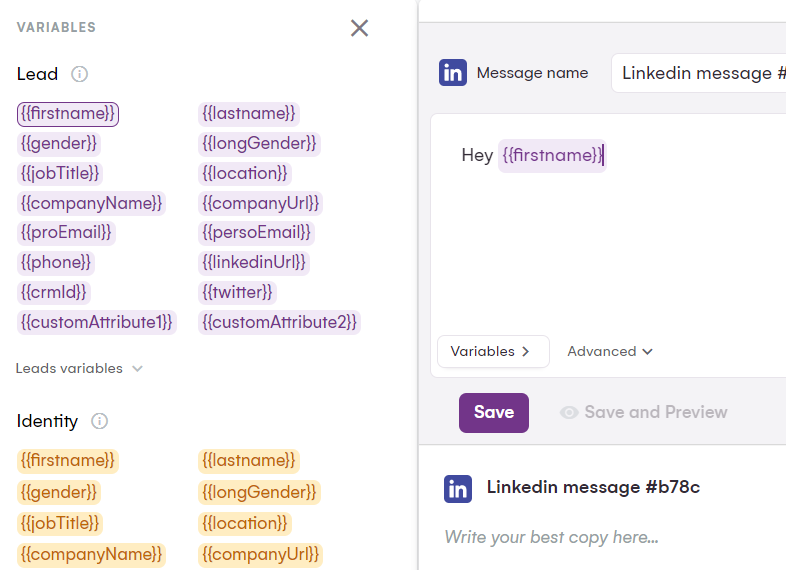Insert Lead {{customAttribute1}} variable

click(97, 322)
